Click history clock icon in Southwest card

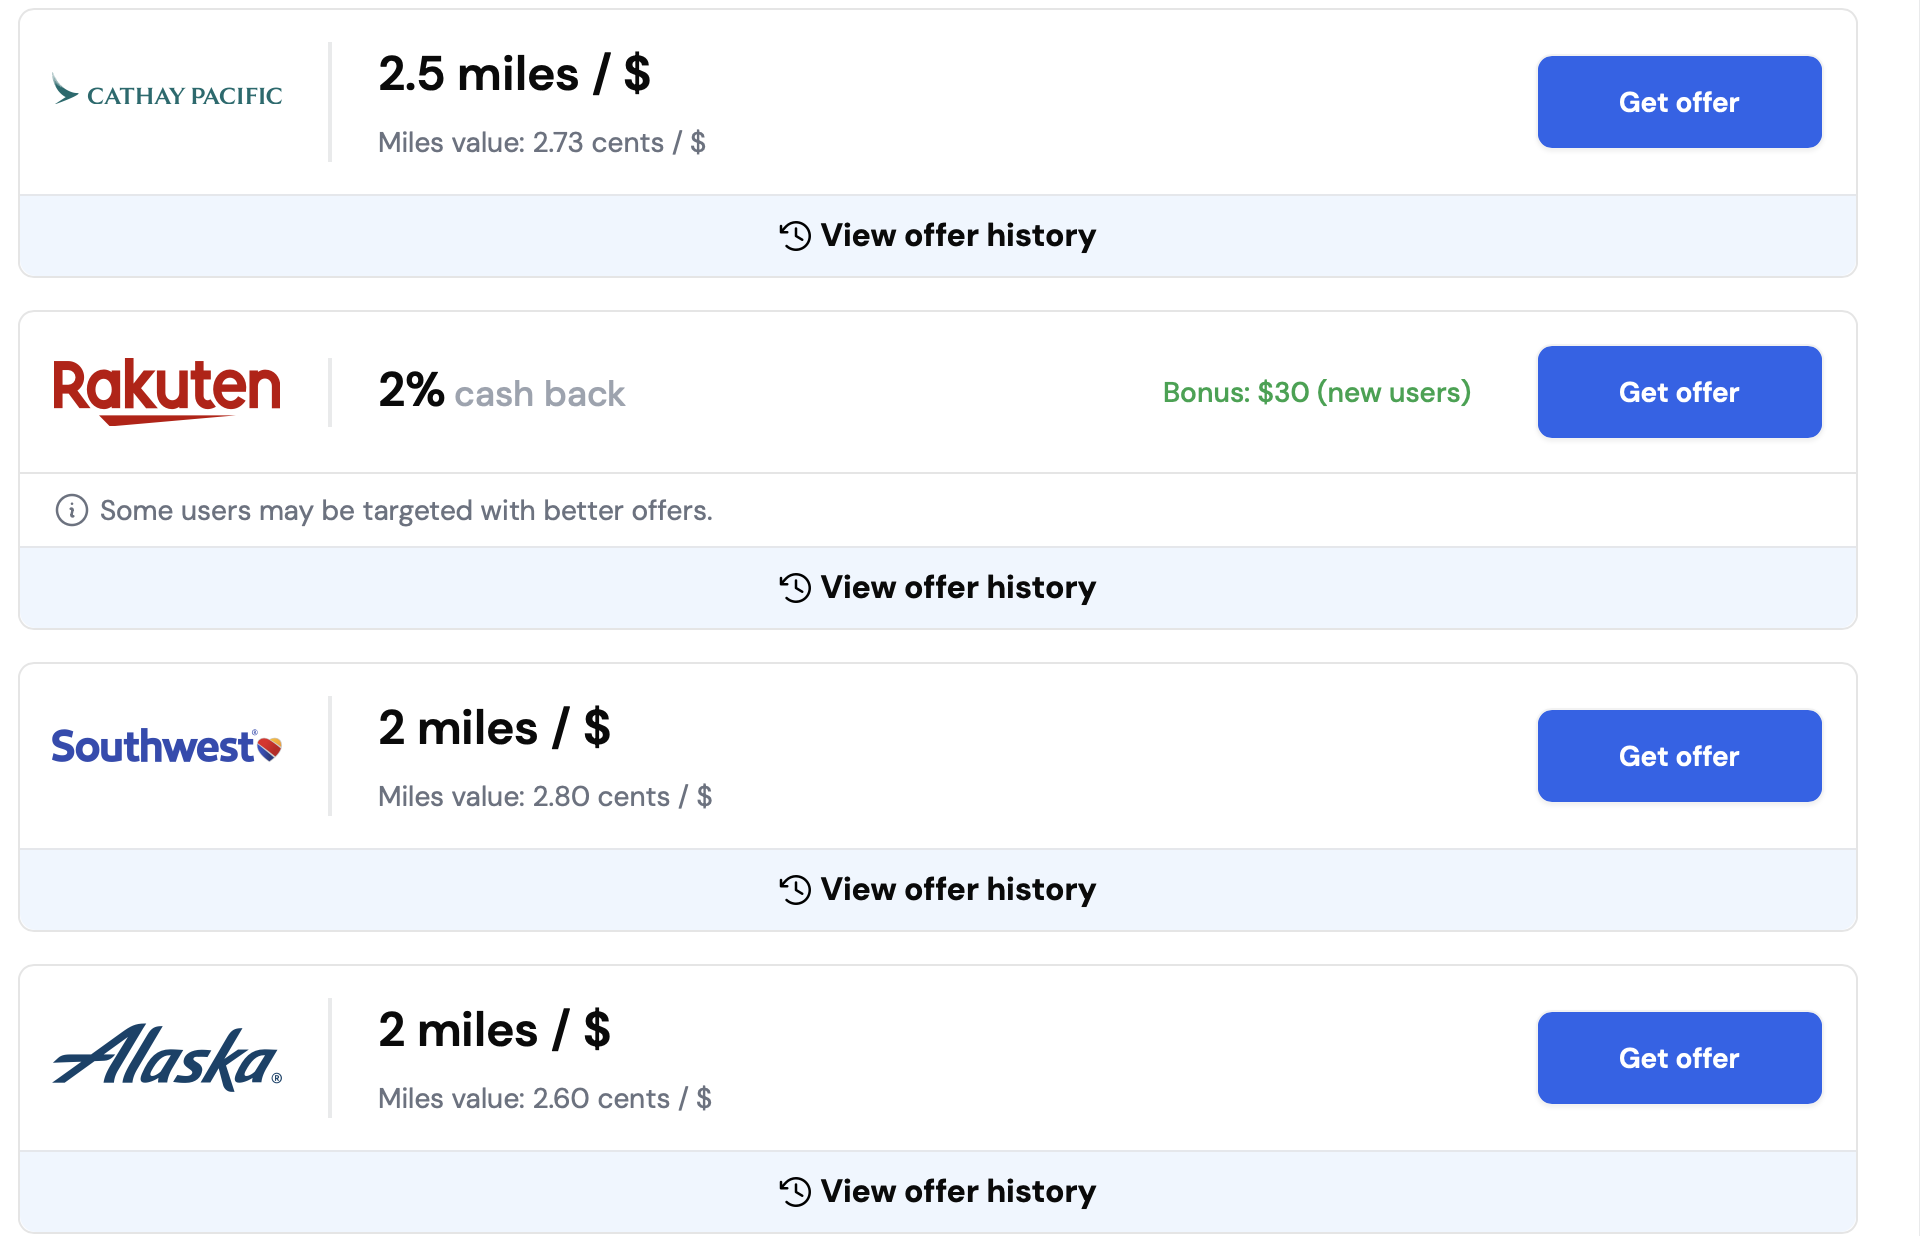(x=795, y=890)
